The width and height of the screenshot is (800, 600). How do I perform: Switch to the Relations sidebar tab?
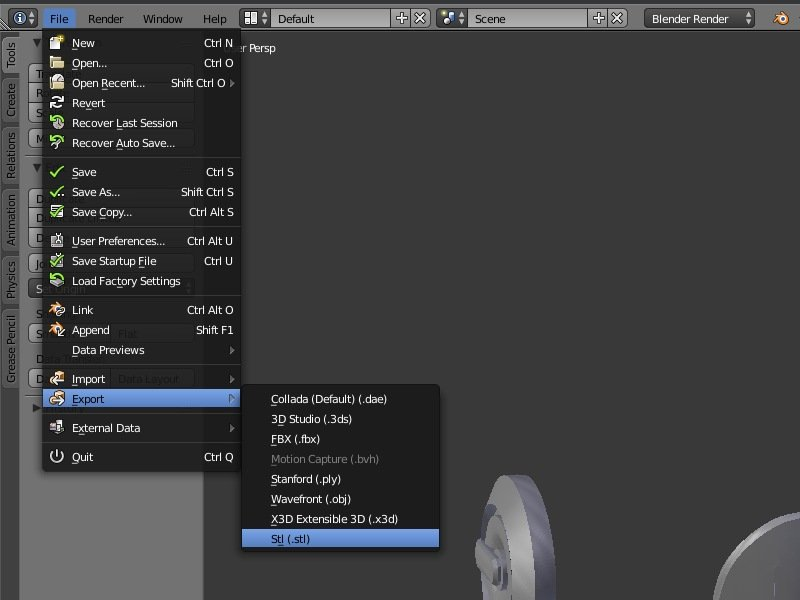(x=11, y=155)
